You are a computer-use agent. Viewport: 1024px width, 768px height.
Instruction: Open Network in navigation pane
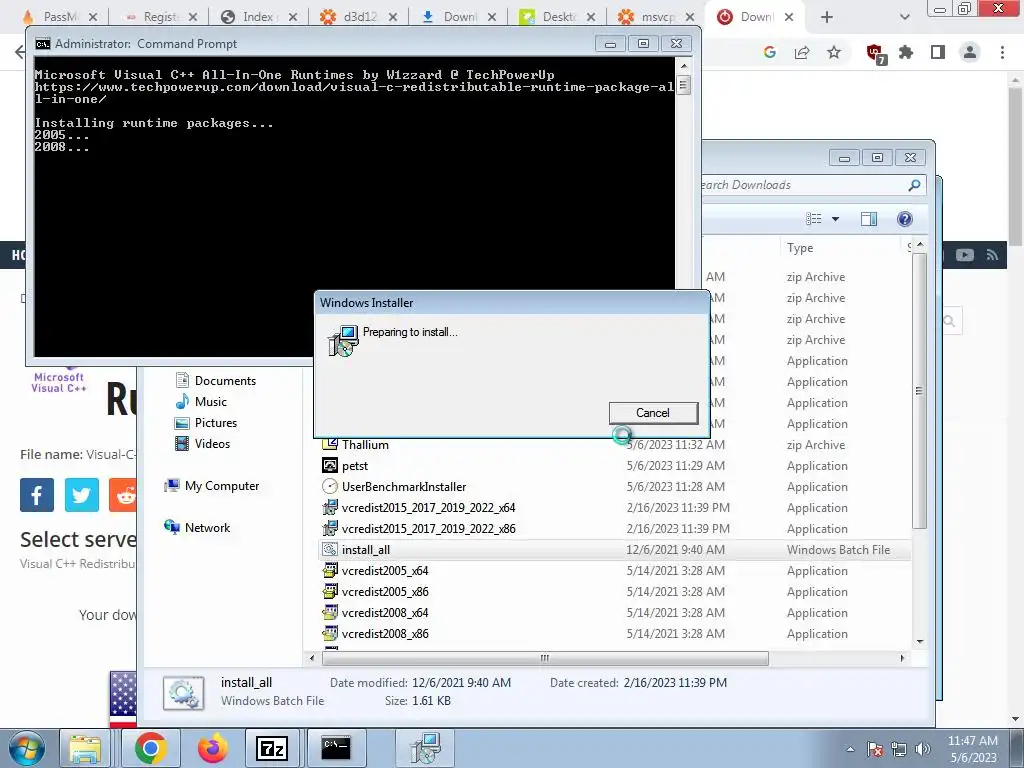pos(197,528)
